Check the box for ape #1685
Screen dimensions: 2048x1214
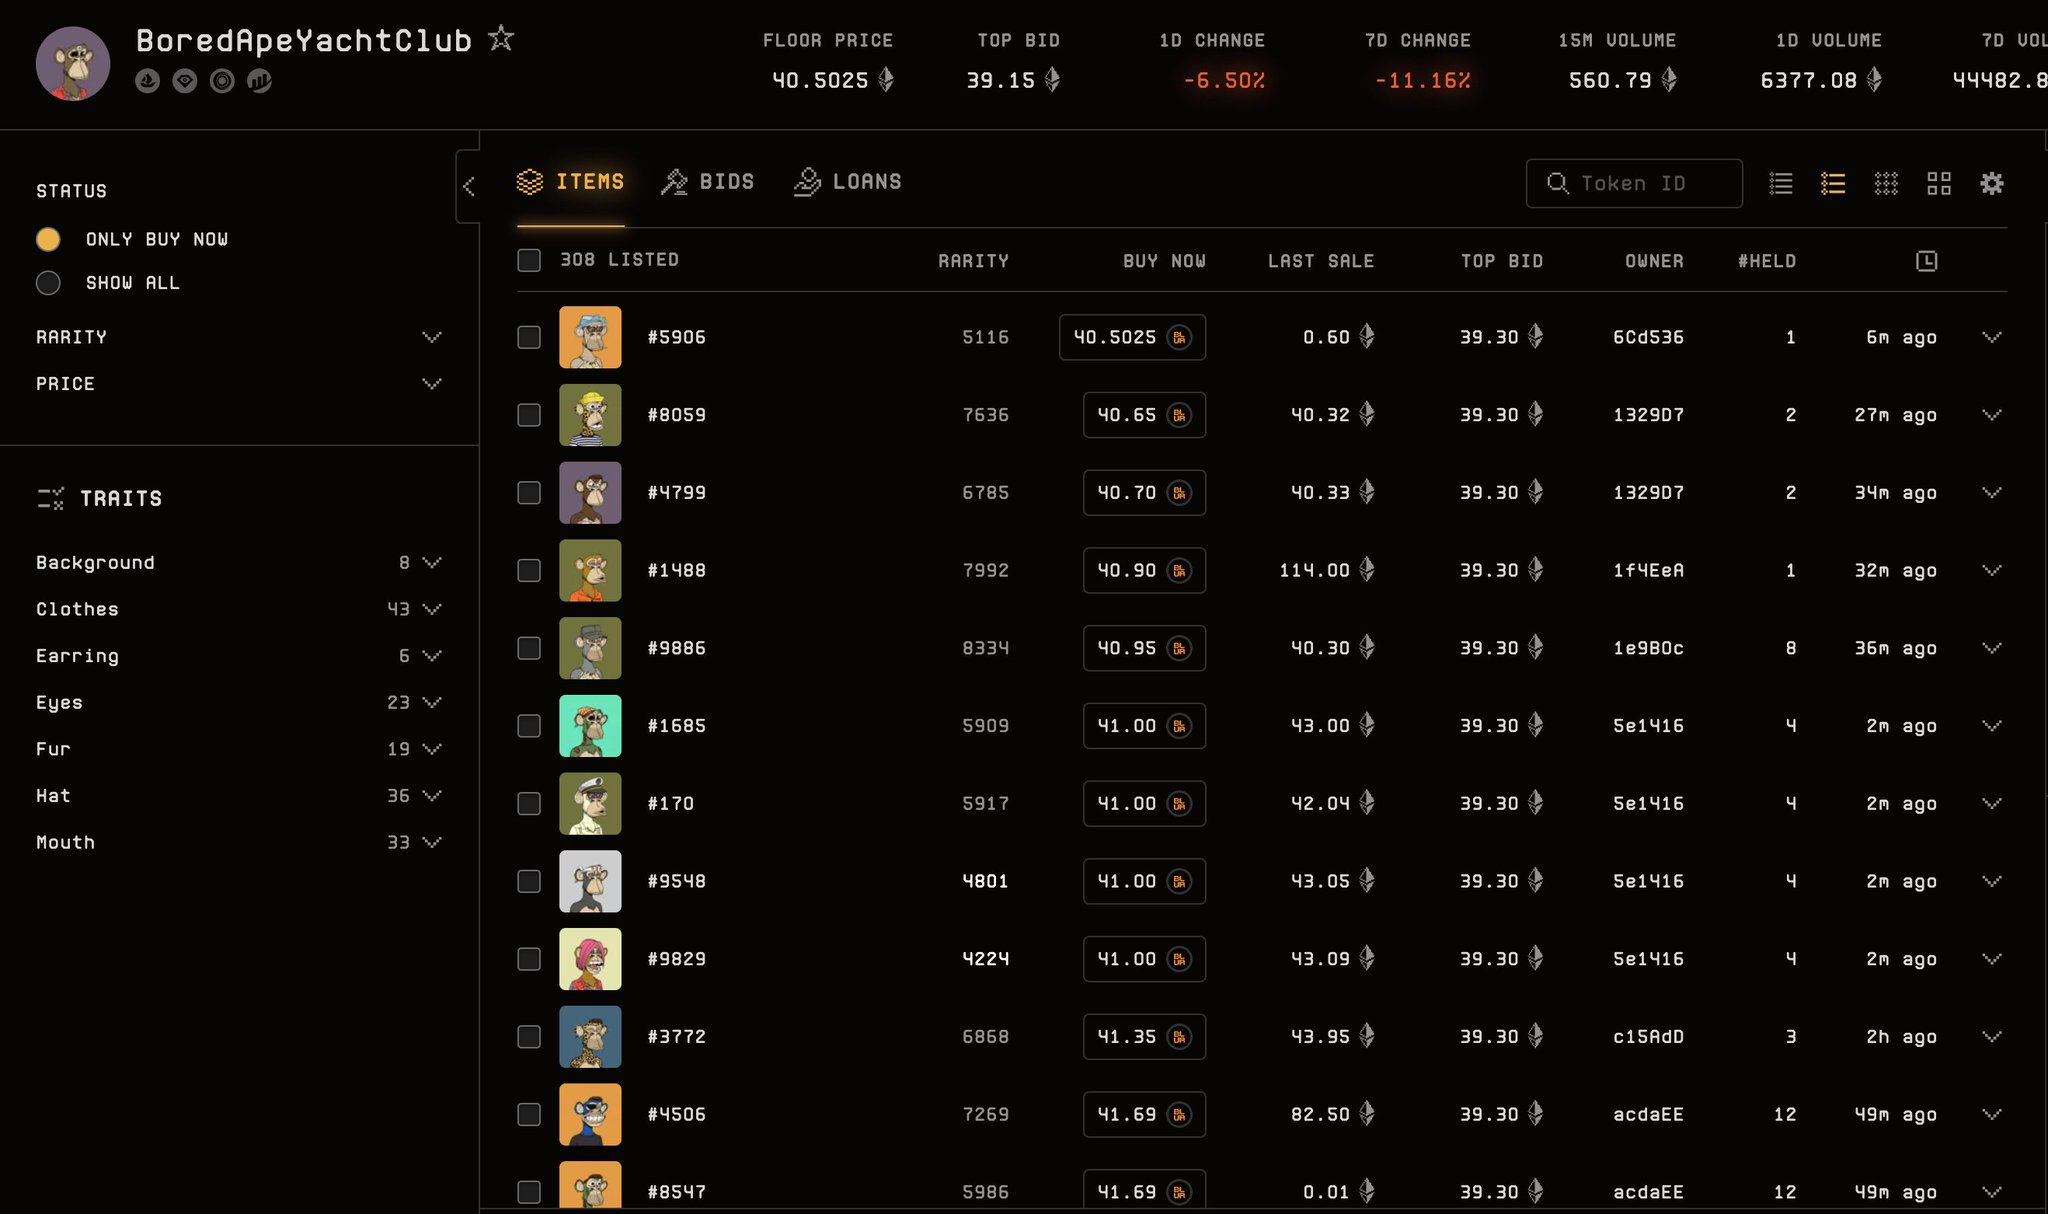[529, 726]
